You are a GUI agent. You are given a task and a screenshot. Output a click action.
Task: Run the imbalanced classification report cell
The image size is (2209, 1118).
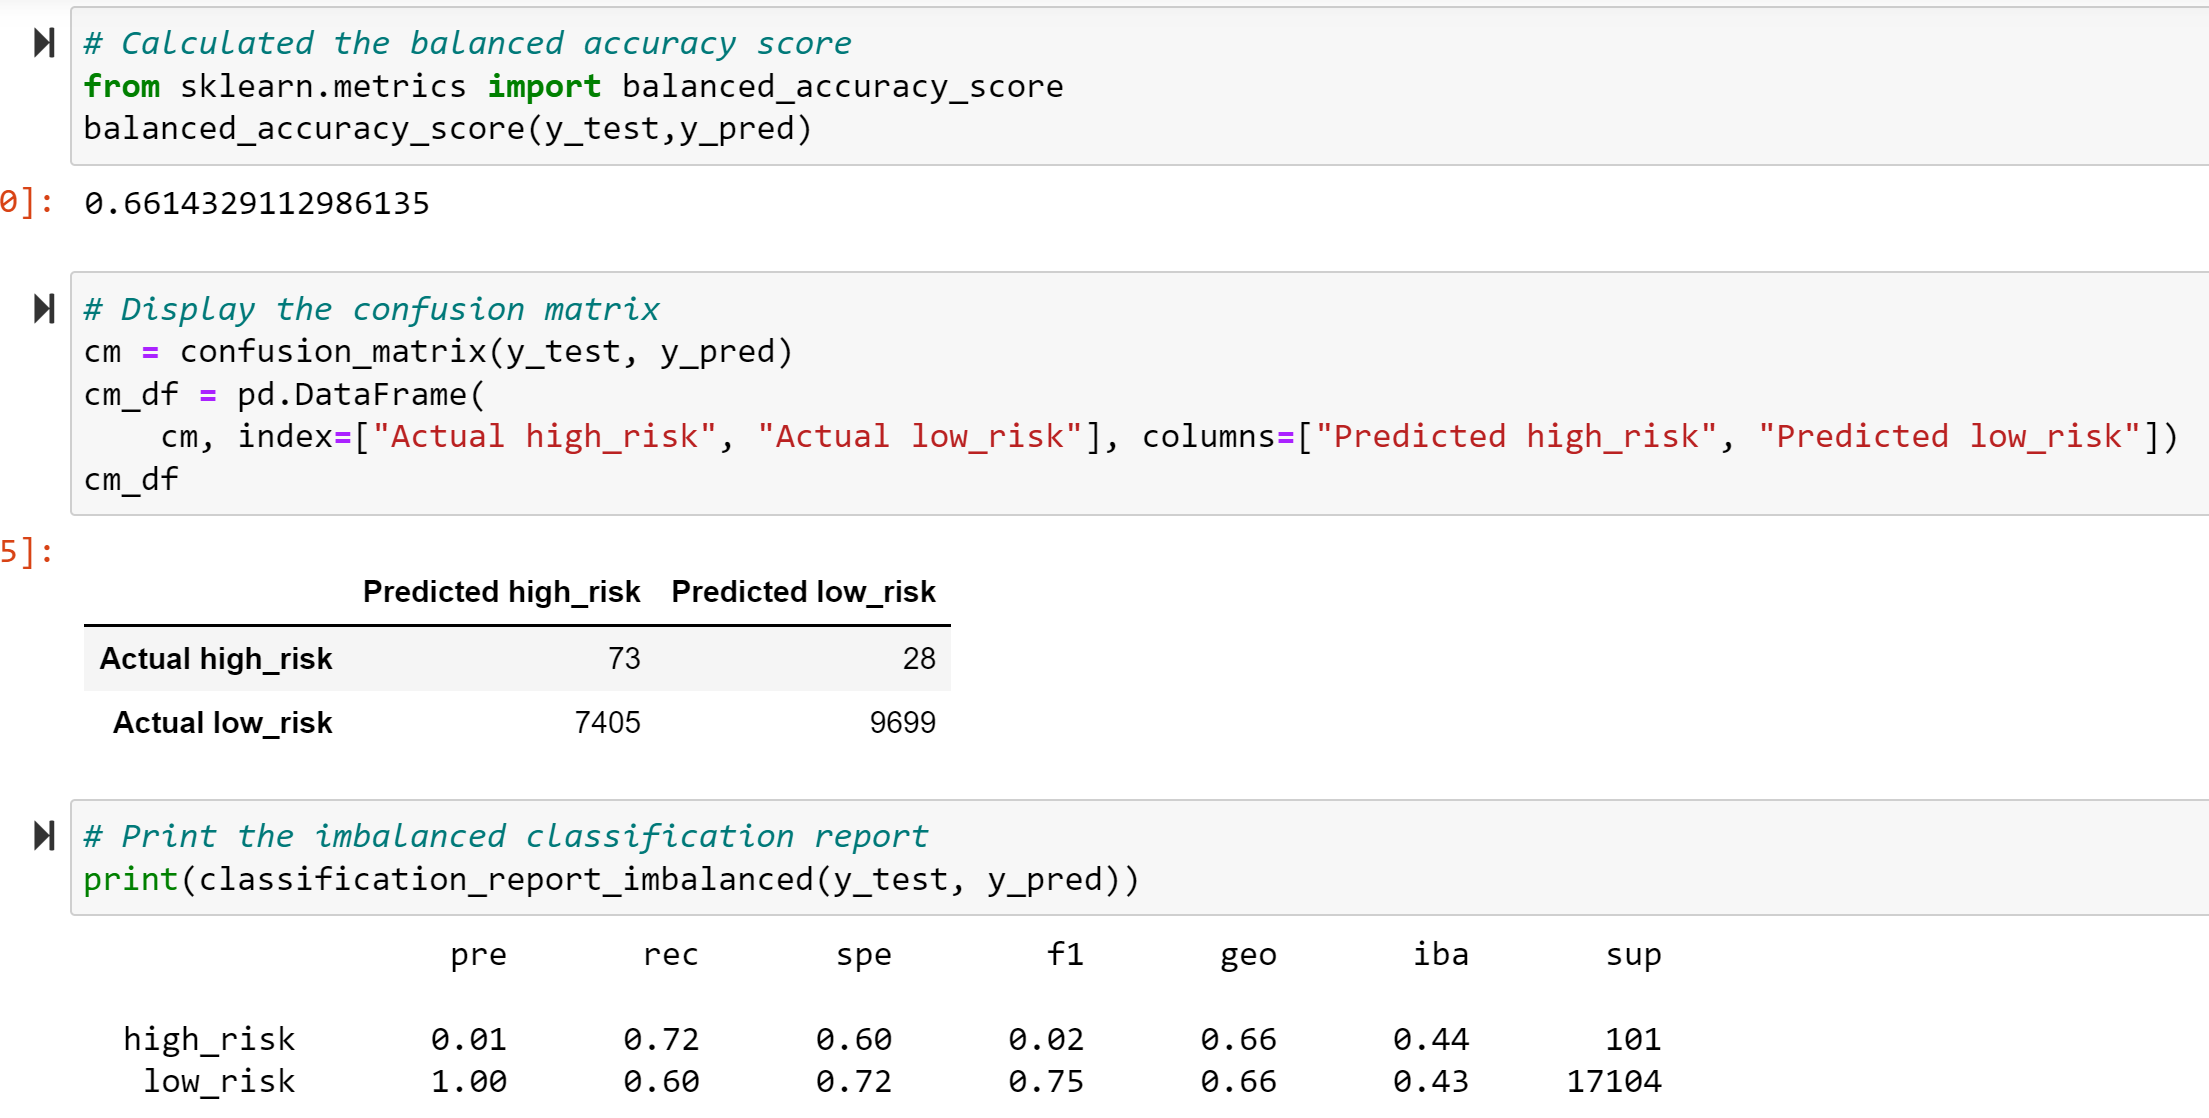point(42,837)
